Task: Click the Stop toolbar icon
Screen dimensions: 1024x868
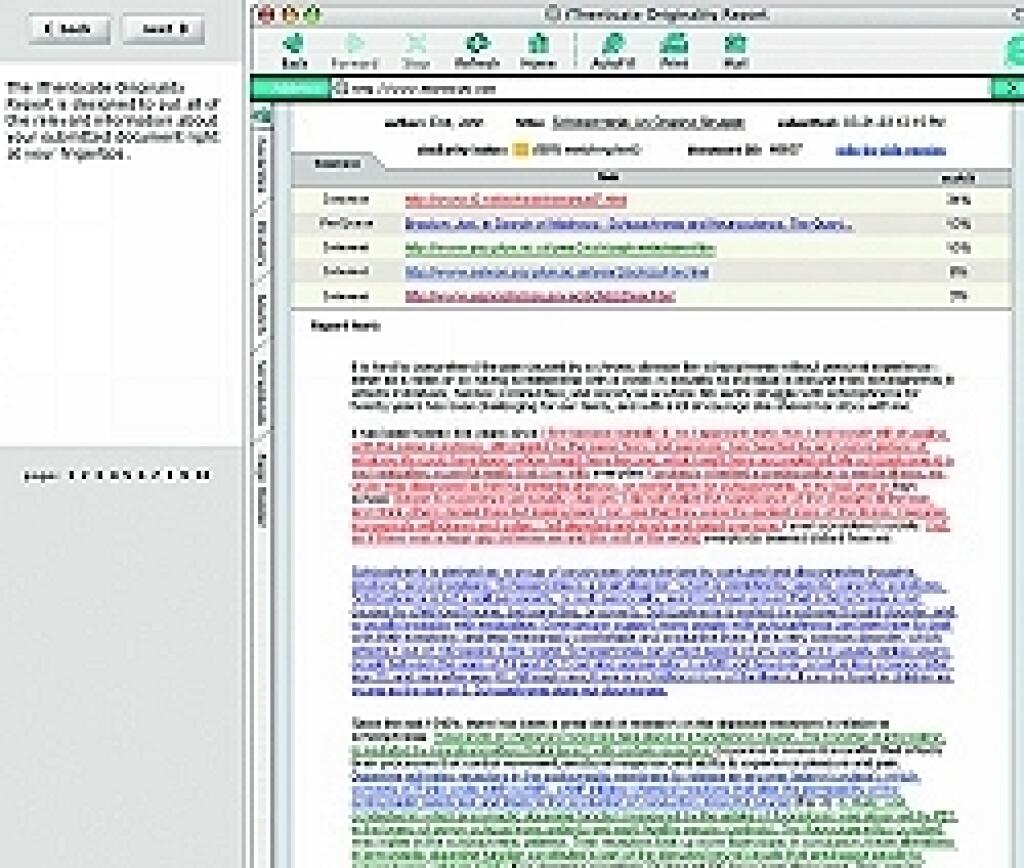Action: pyautogui.click(x=416, y=51)
